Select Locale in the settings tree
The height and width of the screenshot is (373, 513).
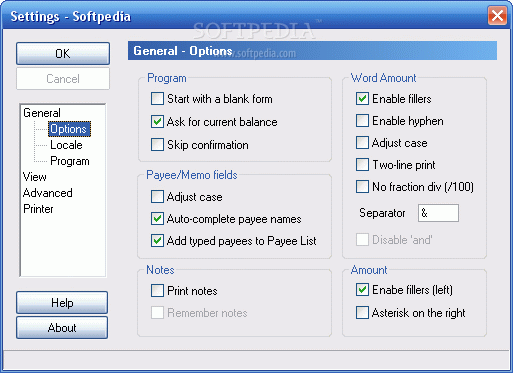pyautogui.click(x=66, y=145)
